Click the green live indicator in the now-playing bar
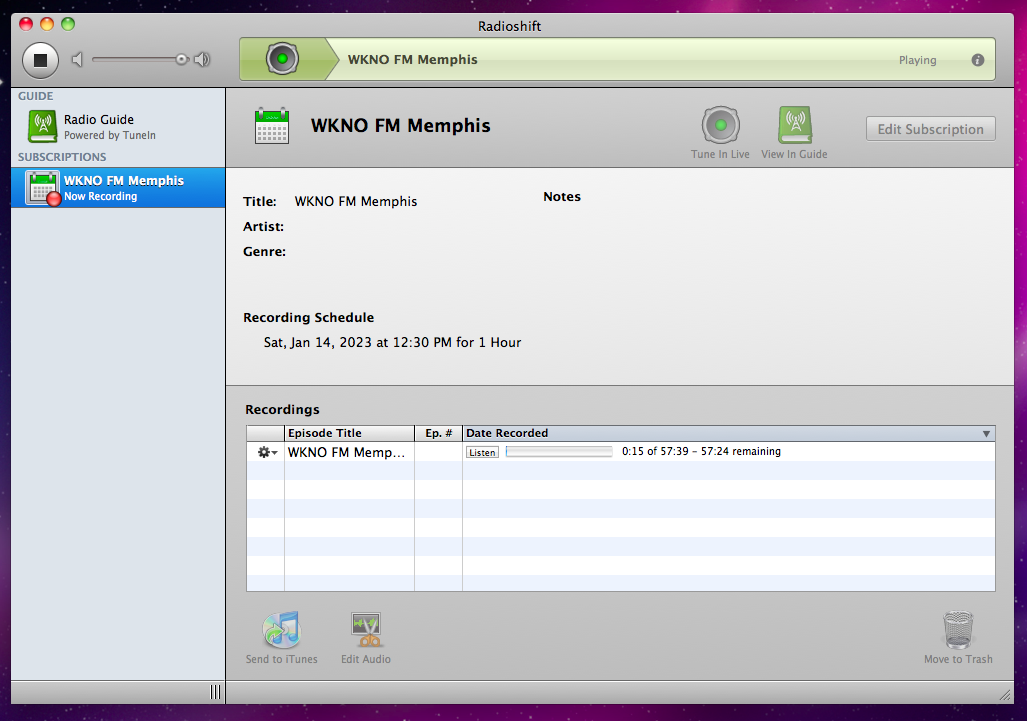The height and width of the screenshot is (721, 1027). click(x=282, y=59)
